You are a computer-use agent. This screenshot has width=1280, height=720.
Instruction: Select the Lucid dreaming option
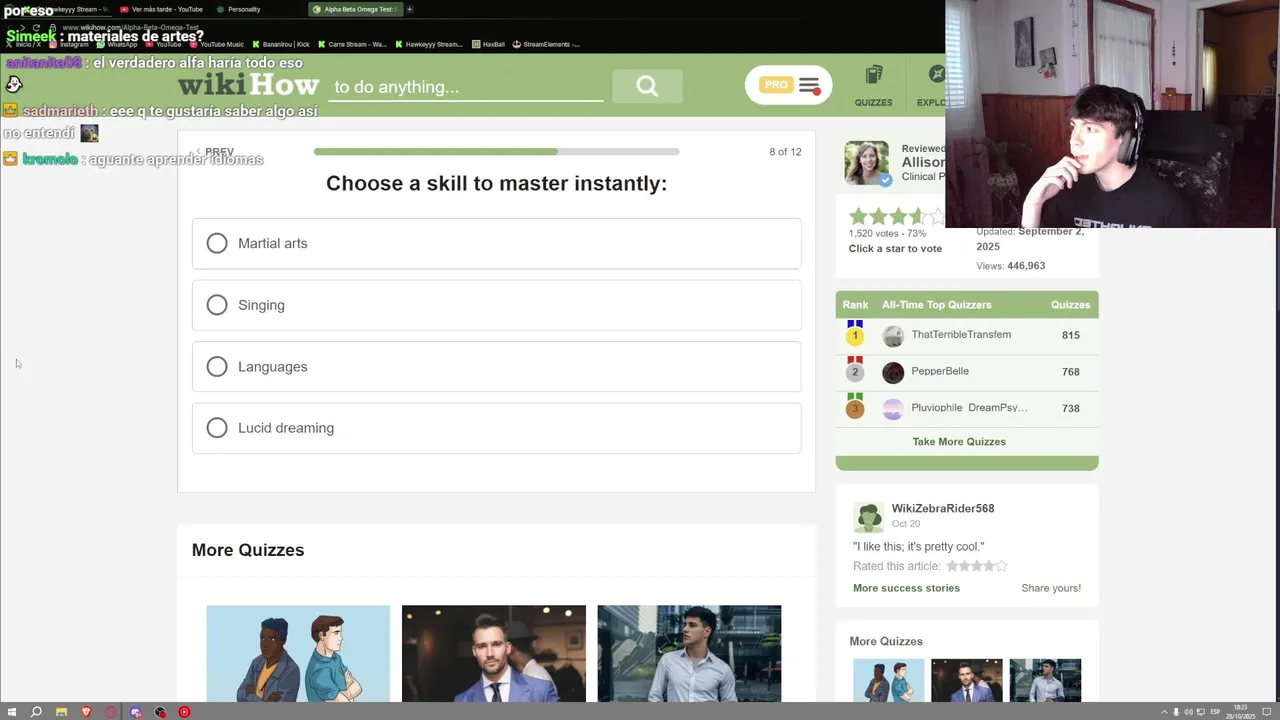point(496,428)
